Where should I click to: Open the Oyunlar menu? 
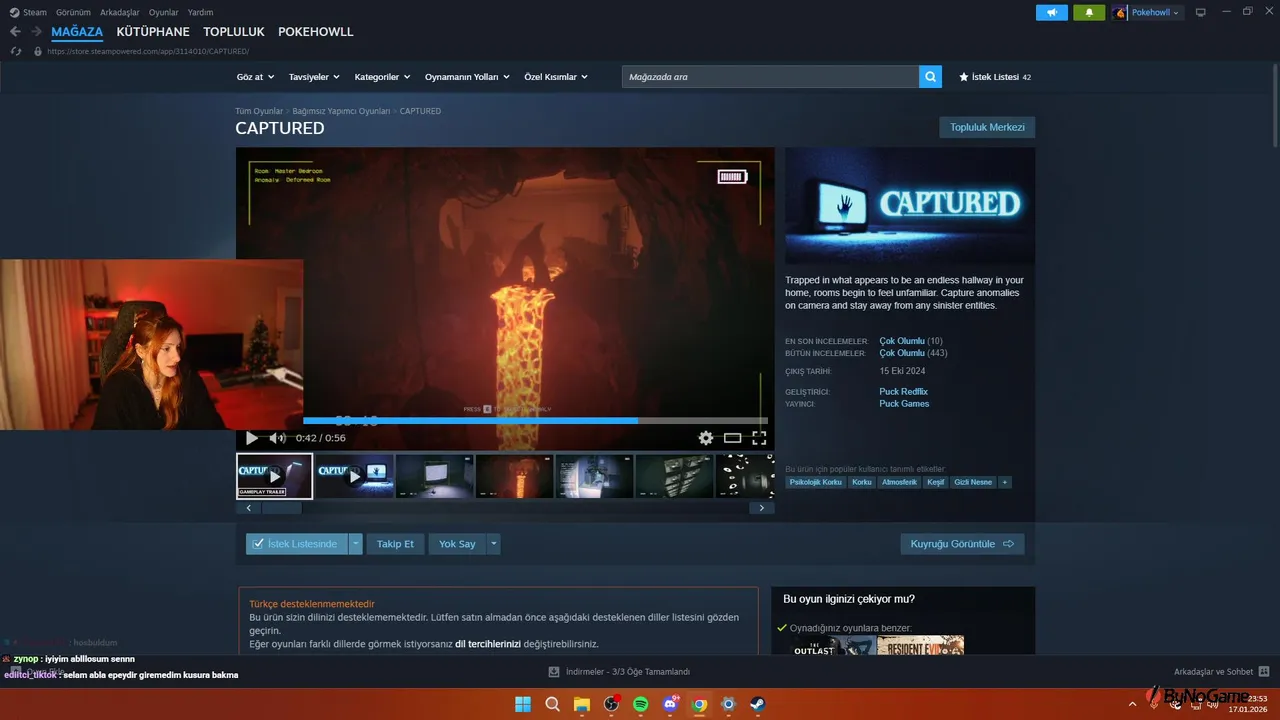(x=164, y=12)
